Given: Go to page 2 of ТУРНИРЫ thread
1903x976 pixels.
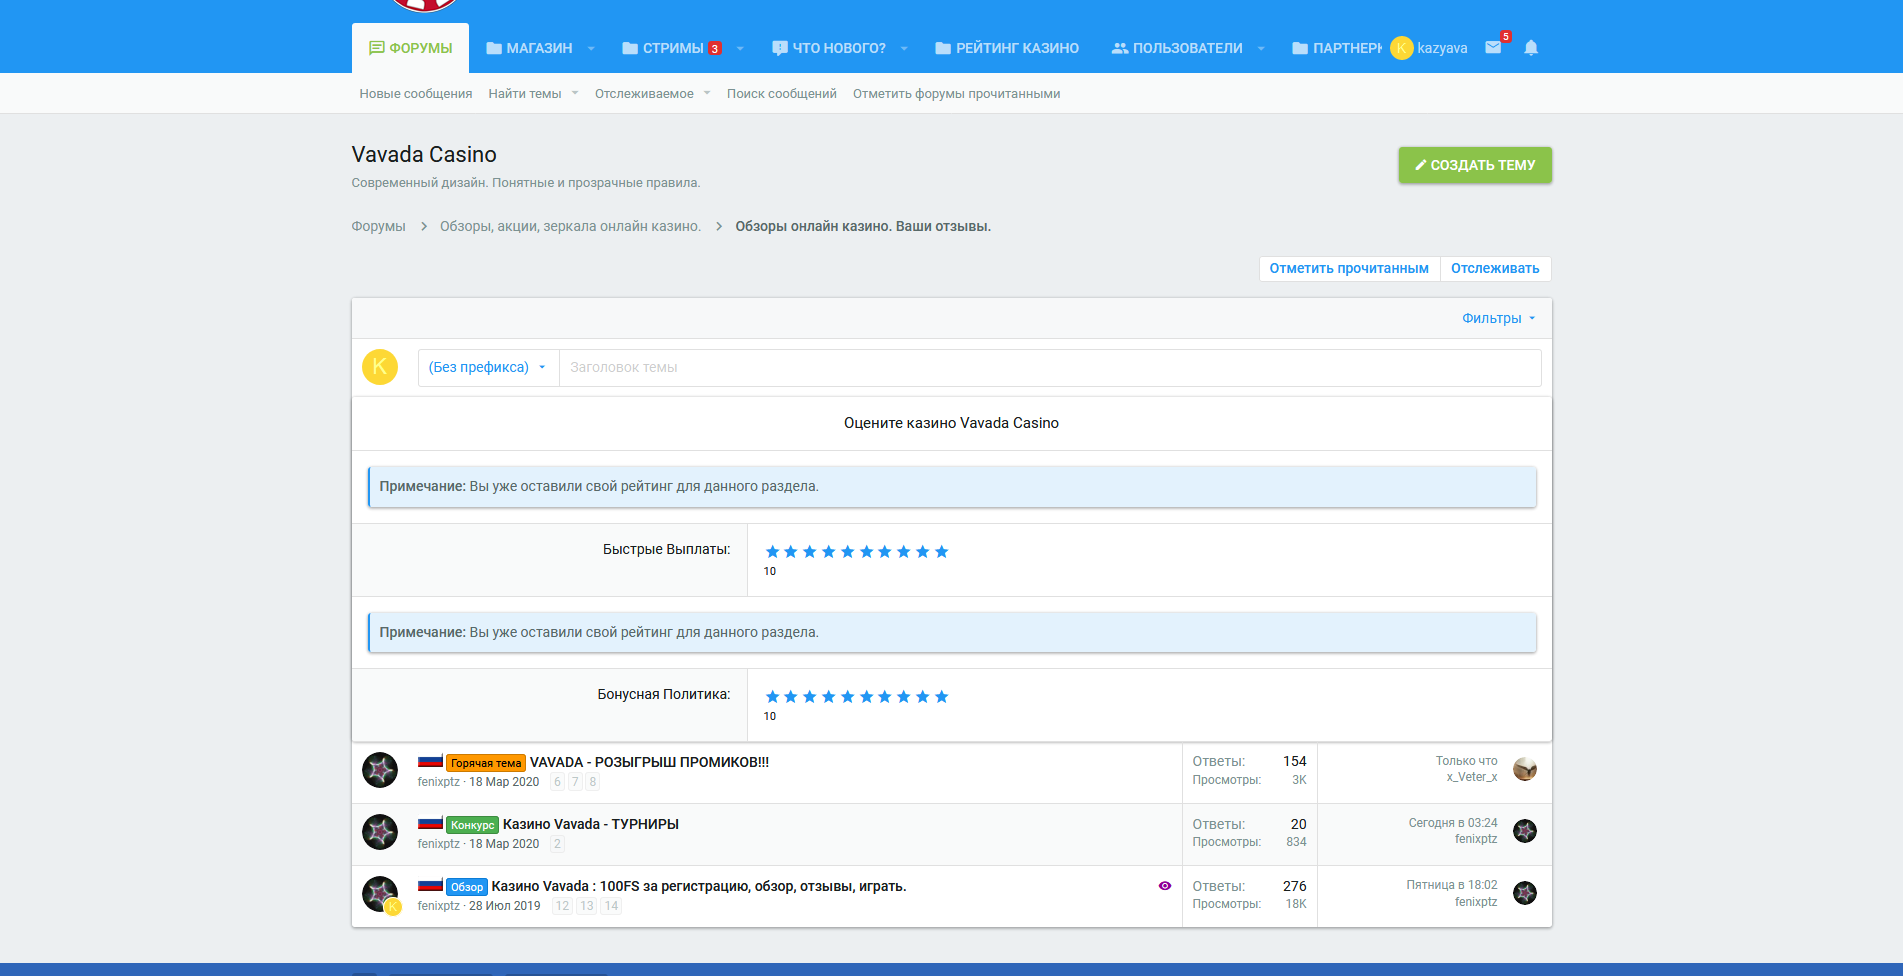Looking at the screenshot, I should pyautogui.click(x=557, y=844).
